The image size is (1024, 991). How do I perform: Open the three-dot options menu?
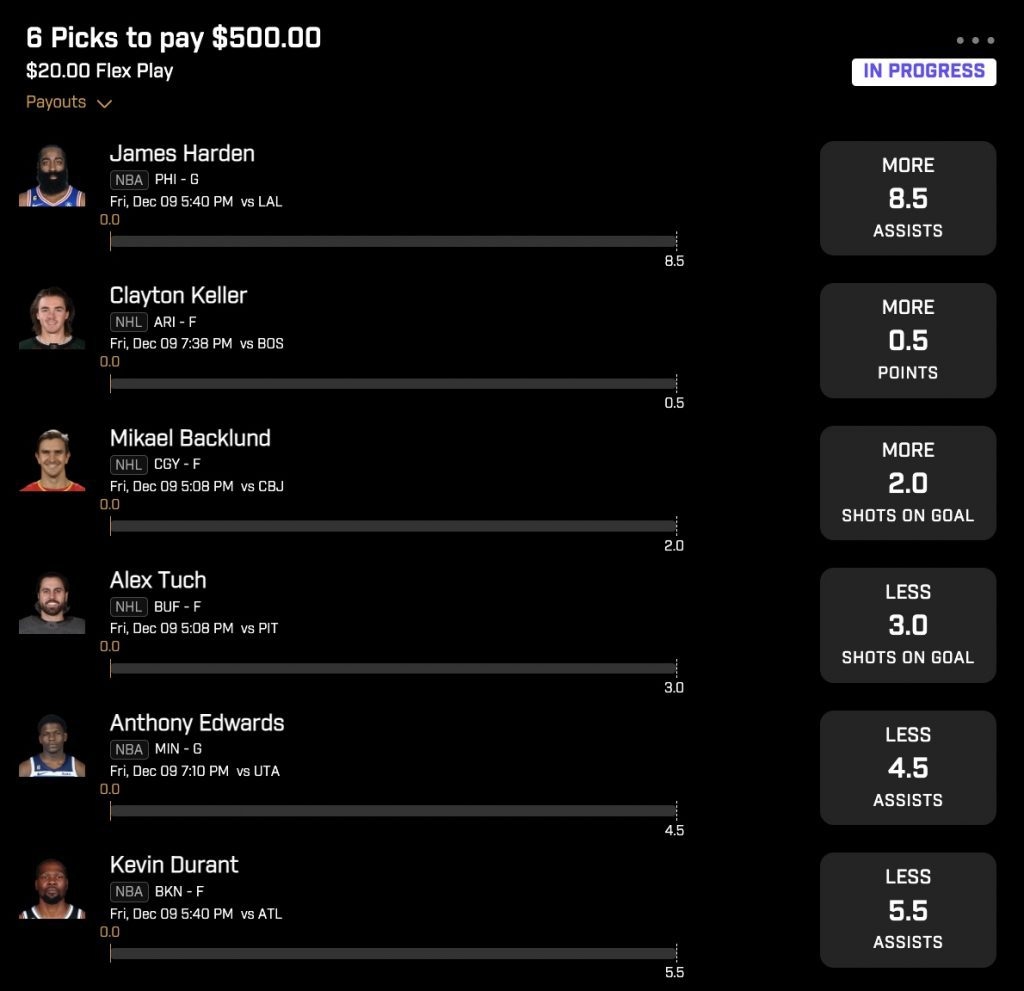pyautogui.click(x=975, y=41)
